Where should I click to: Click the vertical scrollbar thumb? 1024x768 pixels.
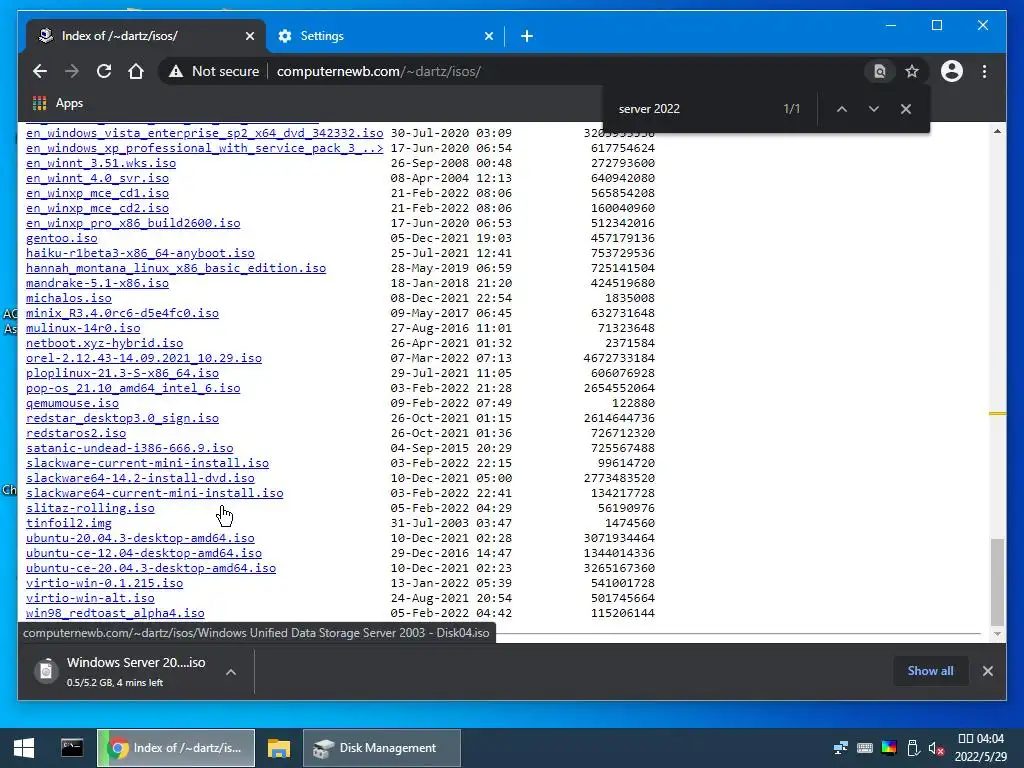pos(997,581)
